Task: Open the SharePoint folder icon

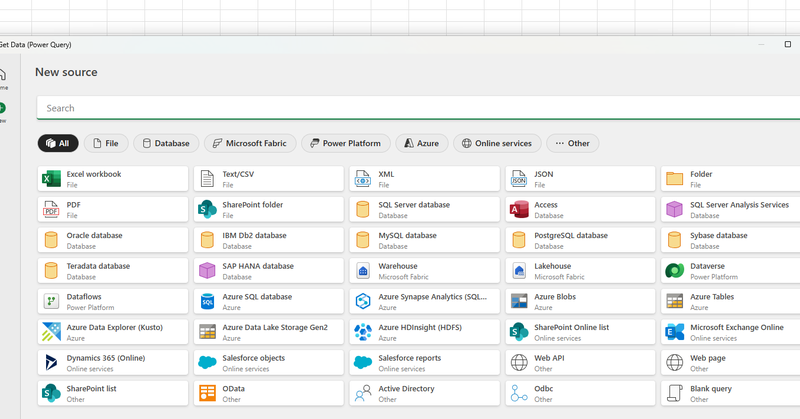Action: click(207, 210)
